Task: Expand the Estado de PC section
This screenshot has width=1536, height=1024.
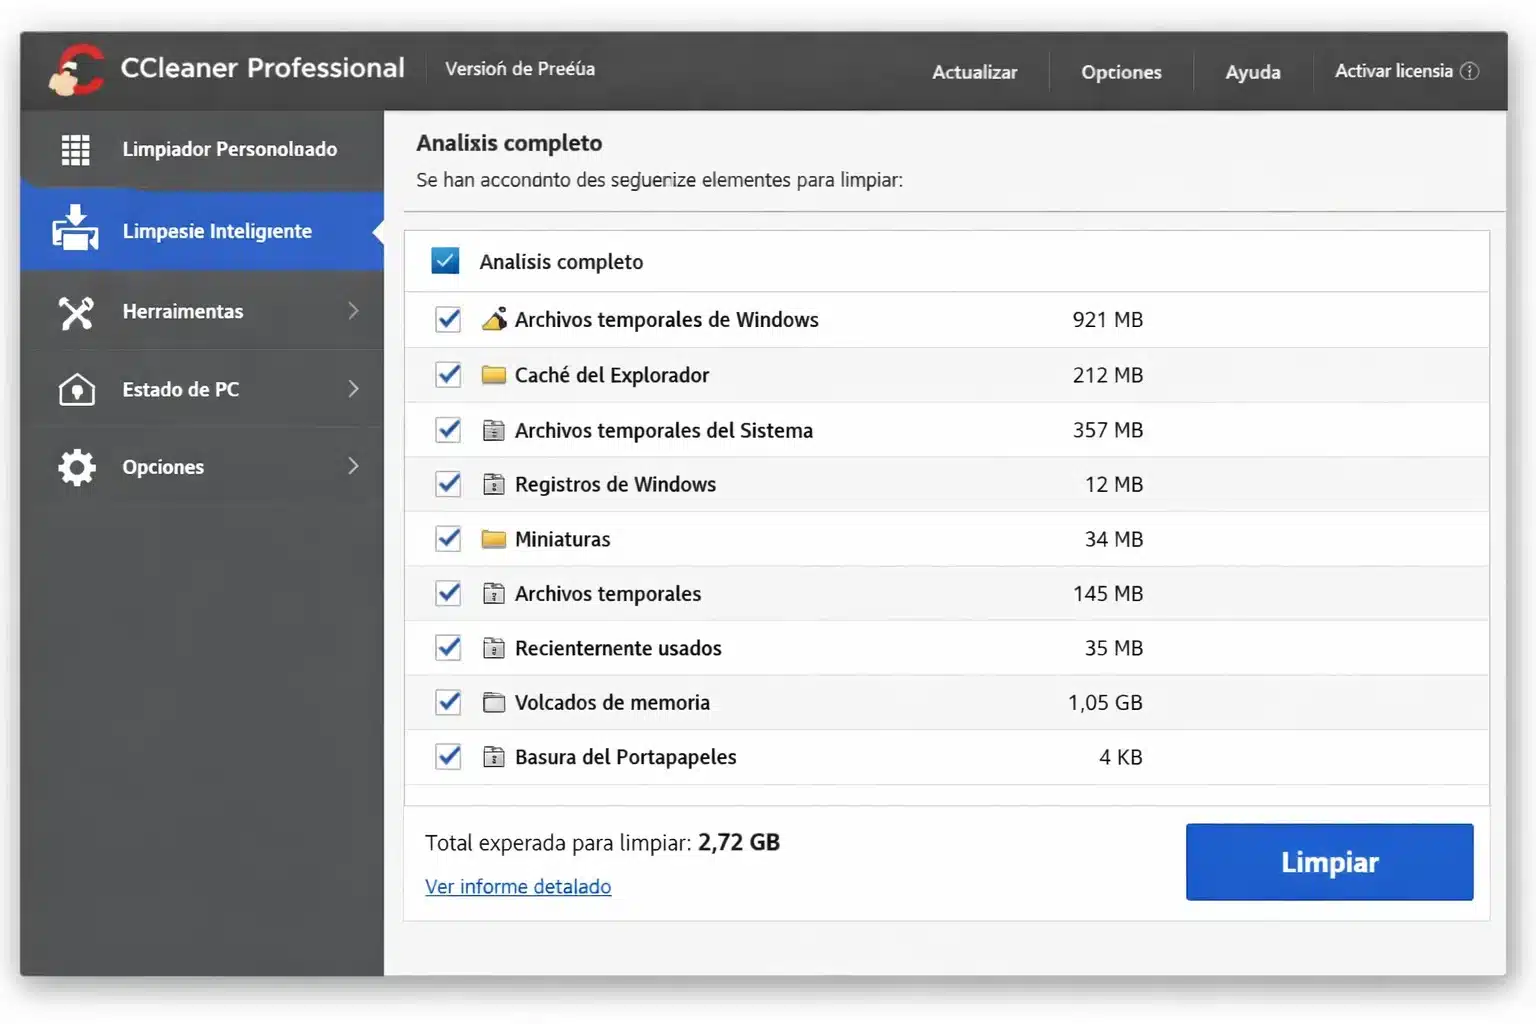Action: 354,389
